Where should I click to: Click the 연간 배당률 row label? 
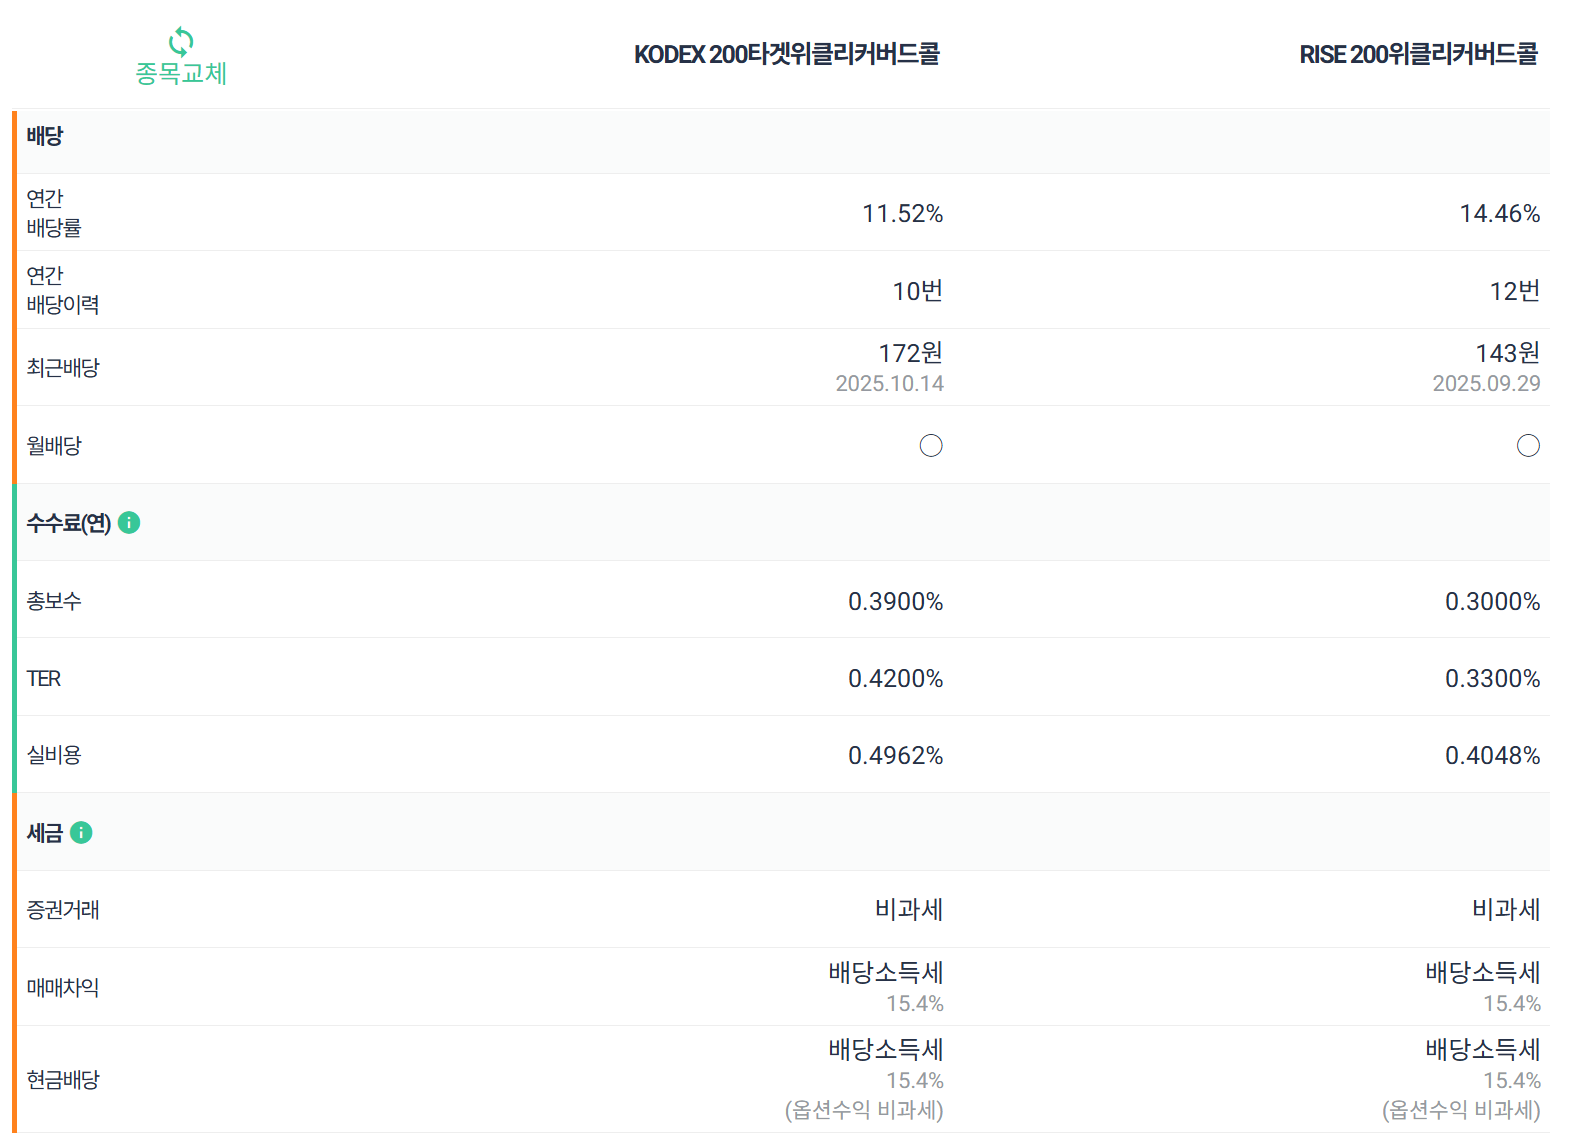click(x=54, y=213)
